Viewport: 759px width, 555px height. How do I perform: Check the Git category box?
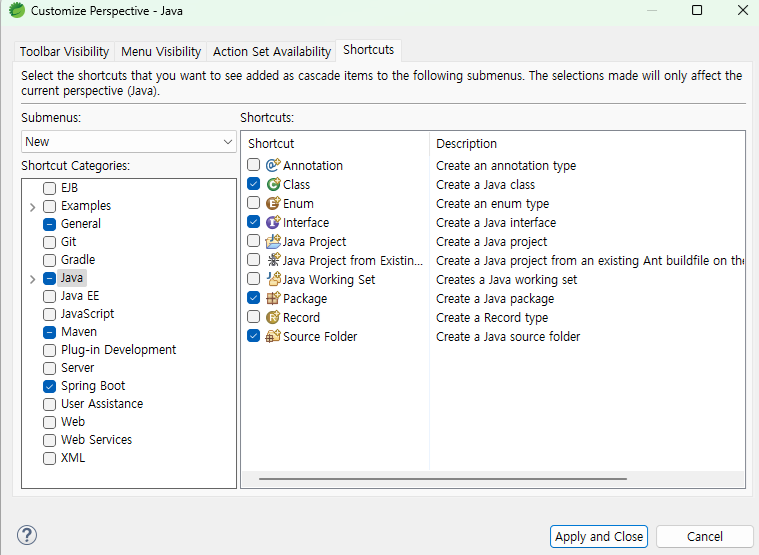click(49, 242)
